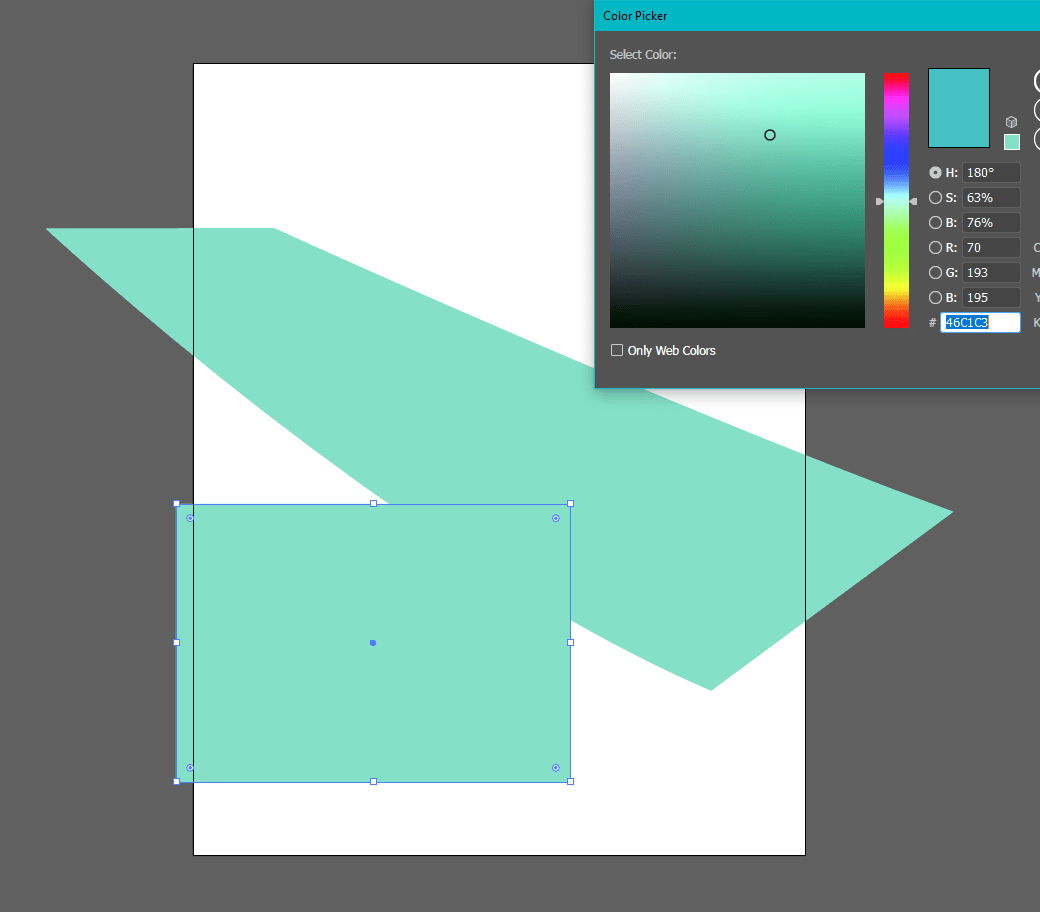Select the R red channel radio button

[x=934, y=247]
